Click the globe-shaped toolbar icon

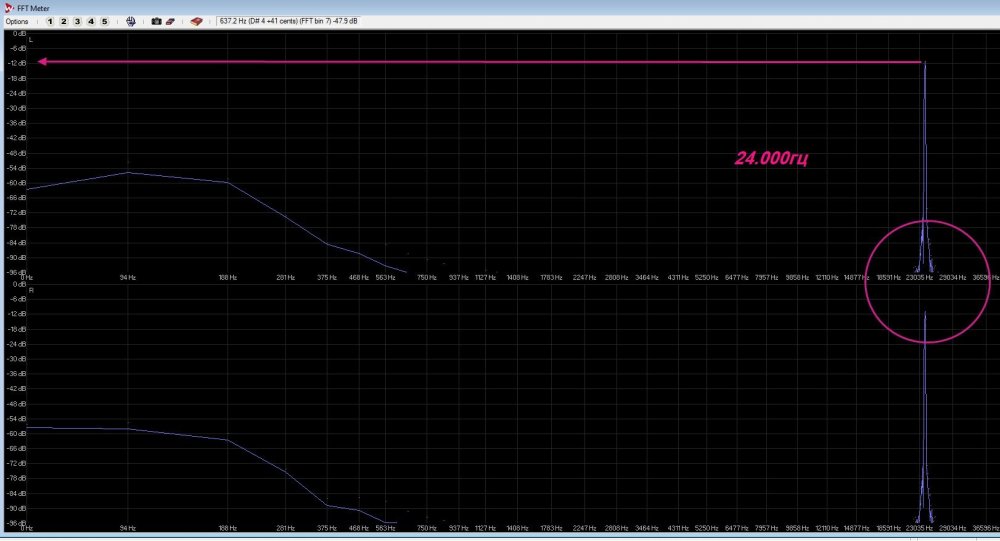pos(130,21)
